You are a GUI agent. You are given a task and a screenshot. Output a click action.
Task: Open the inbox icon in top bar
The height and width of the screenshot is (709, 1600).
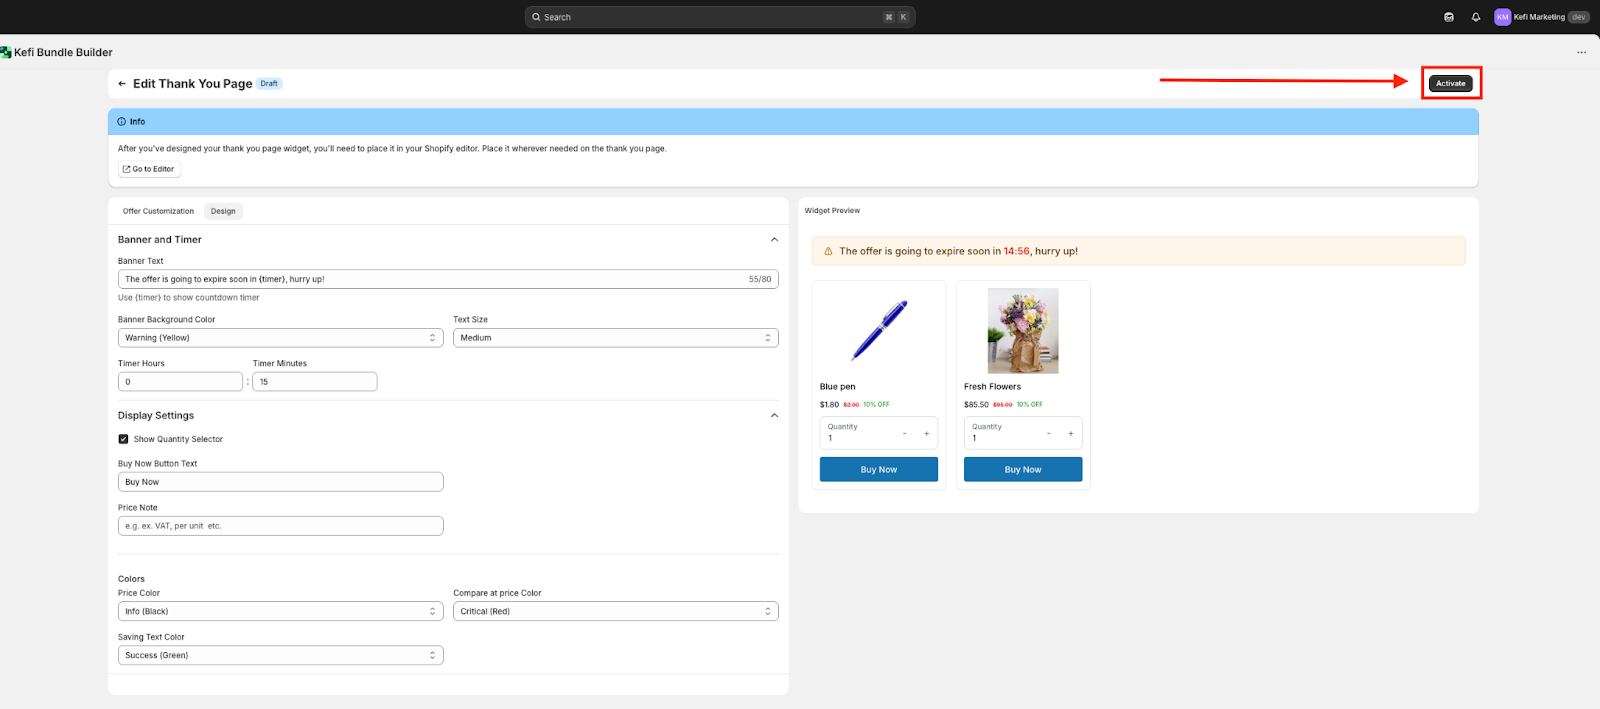click(x=1449, y=17)
